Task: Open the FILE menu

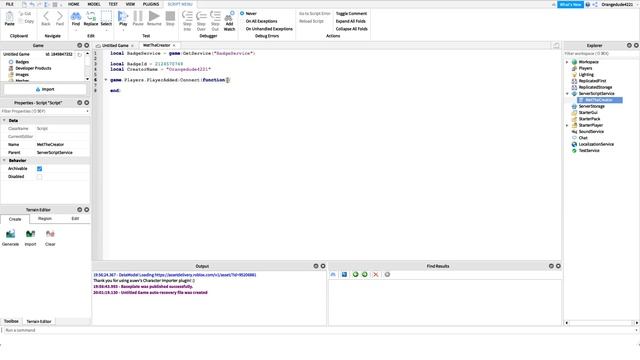Action: [9, 4]
